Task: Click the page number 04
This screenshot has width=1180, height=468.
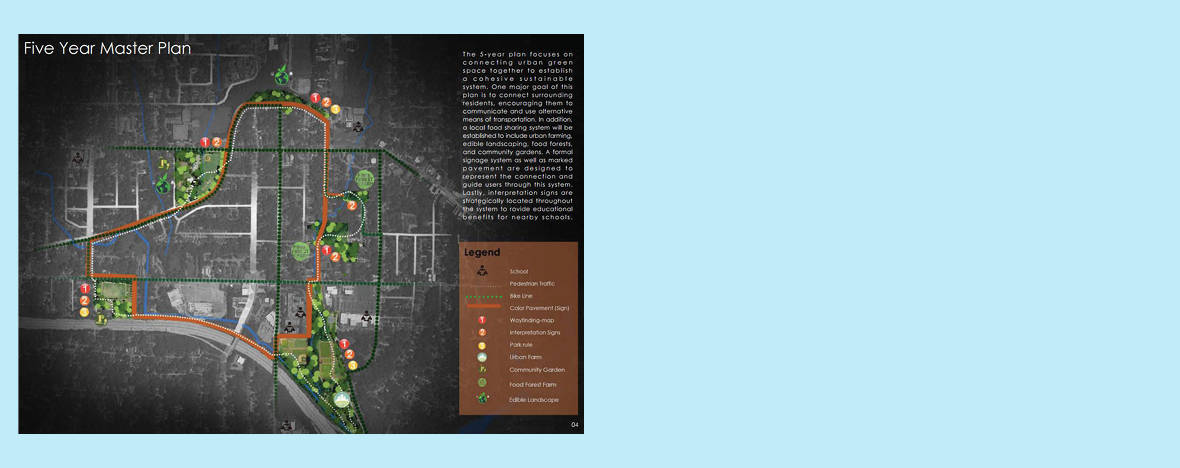Action: click(575, 426)
